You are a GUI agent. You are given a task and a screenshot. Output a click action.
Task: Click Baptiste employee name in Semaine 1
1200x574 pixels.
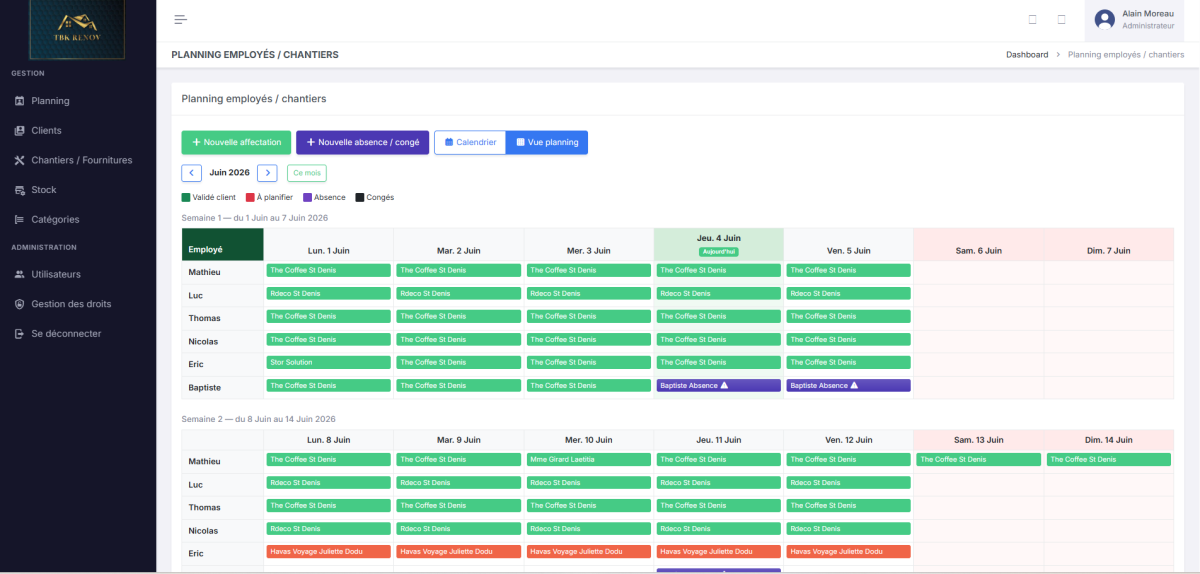204,387
